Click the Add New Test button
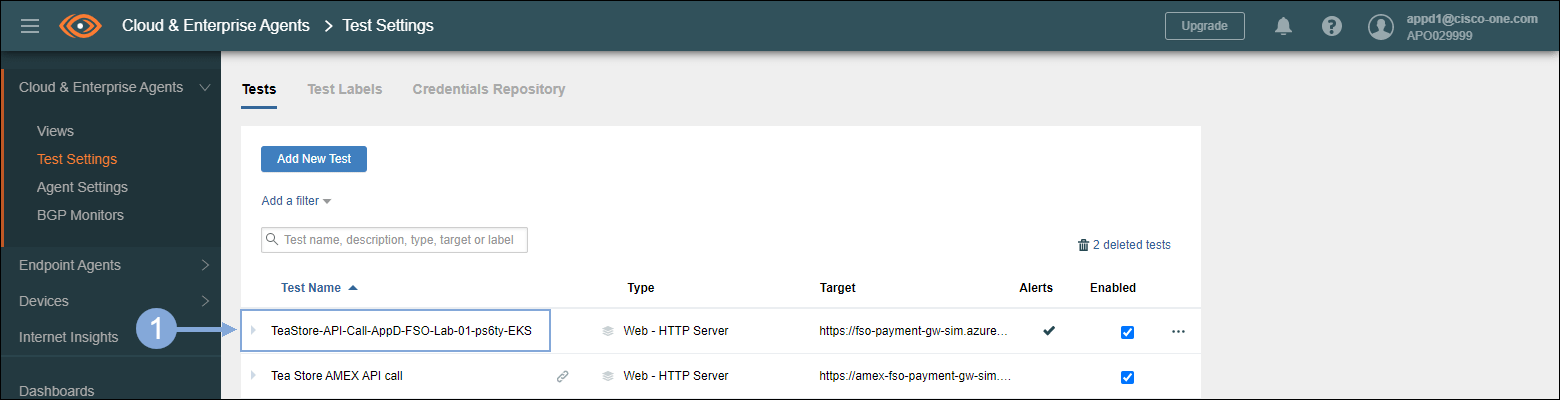The image size is (1560, 400). [314, 159]
